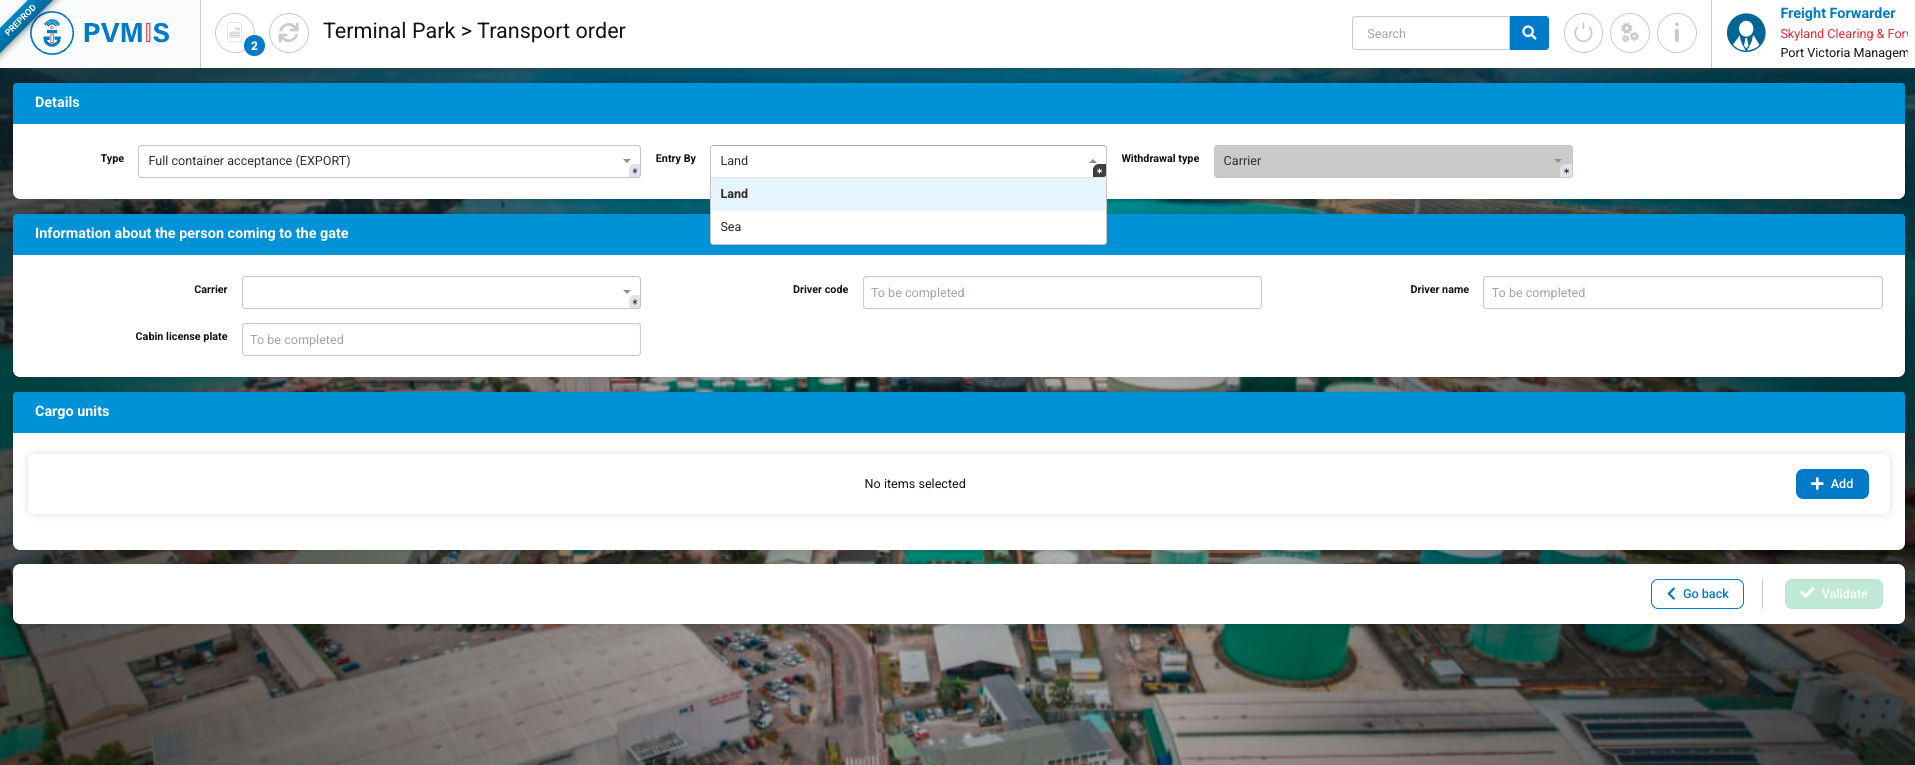Click the blue magnifier search button
The image size is (1915, 765).
[1528, 33]
